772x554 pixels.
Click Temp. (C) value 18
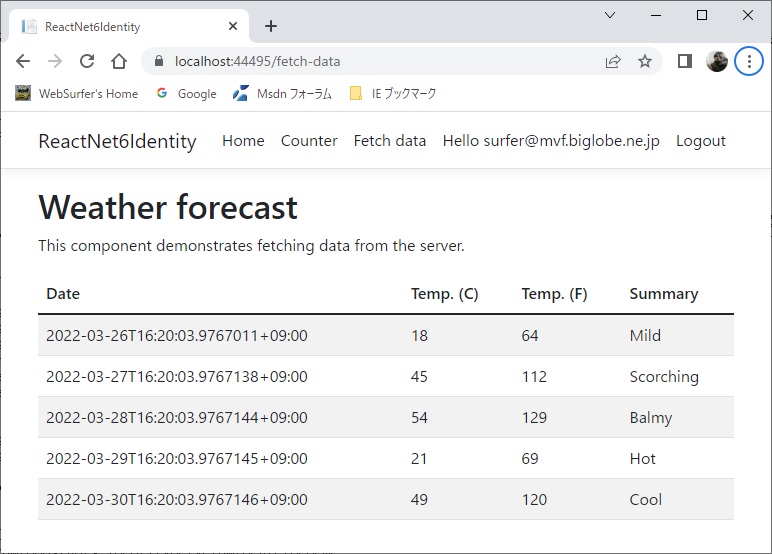pos(419,335)
